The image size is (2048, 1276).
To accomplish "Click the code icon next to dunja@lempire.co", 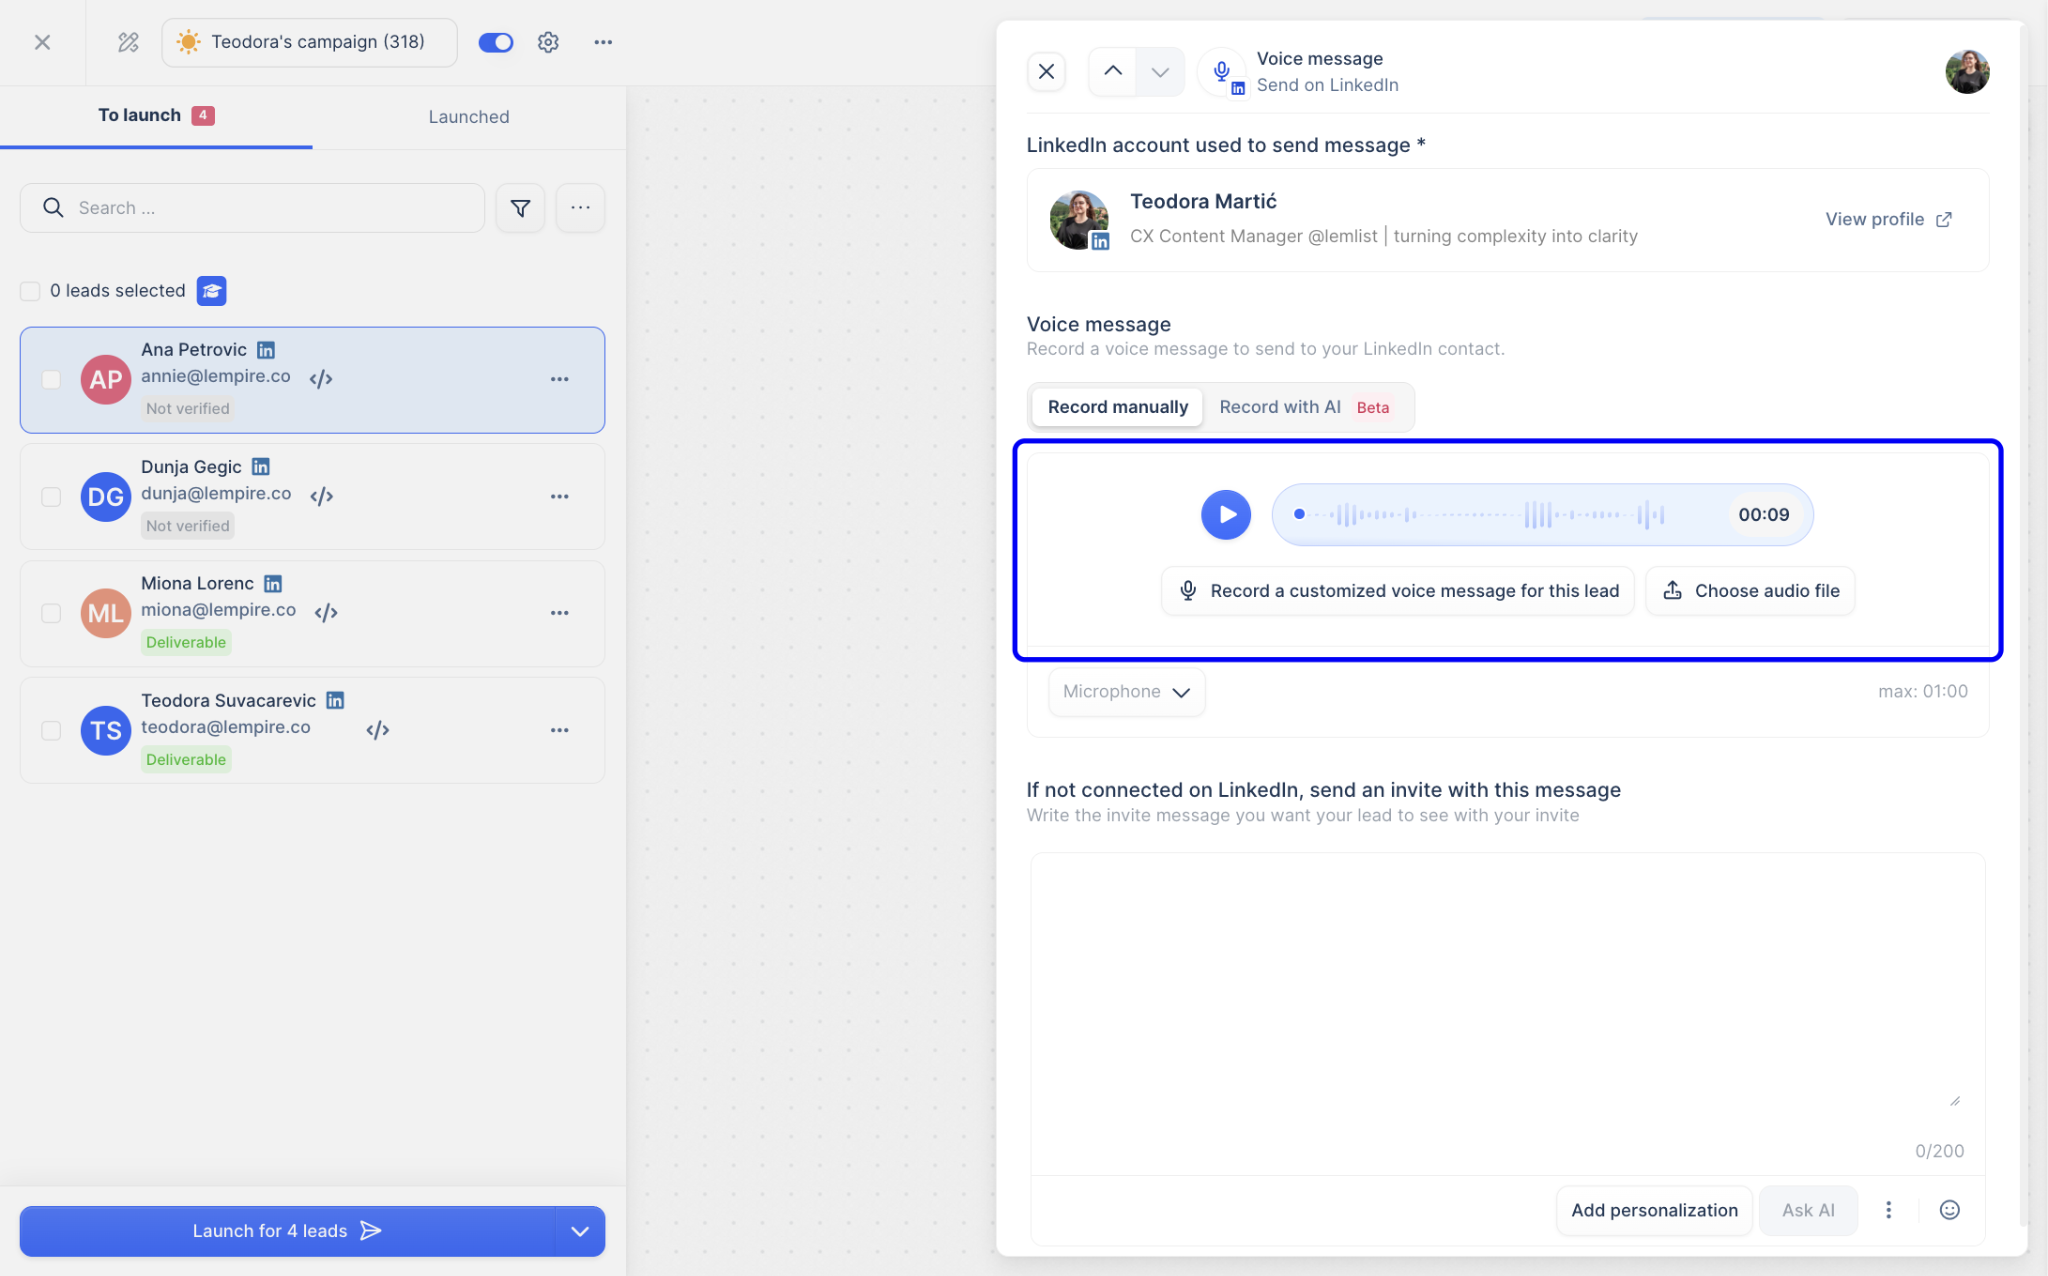I will (x=321, y=496).
